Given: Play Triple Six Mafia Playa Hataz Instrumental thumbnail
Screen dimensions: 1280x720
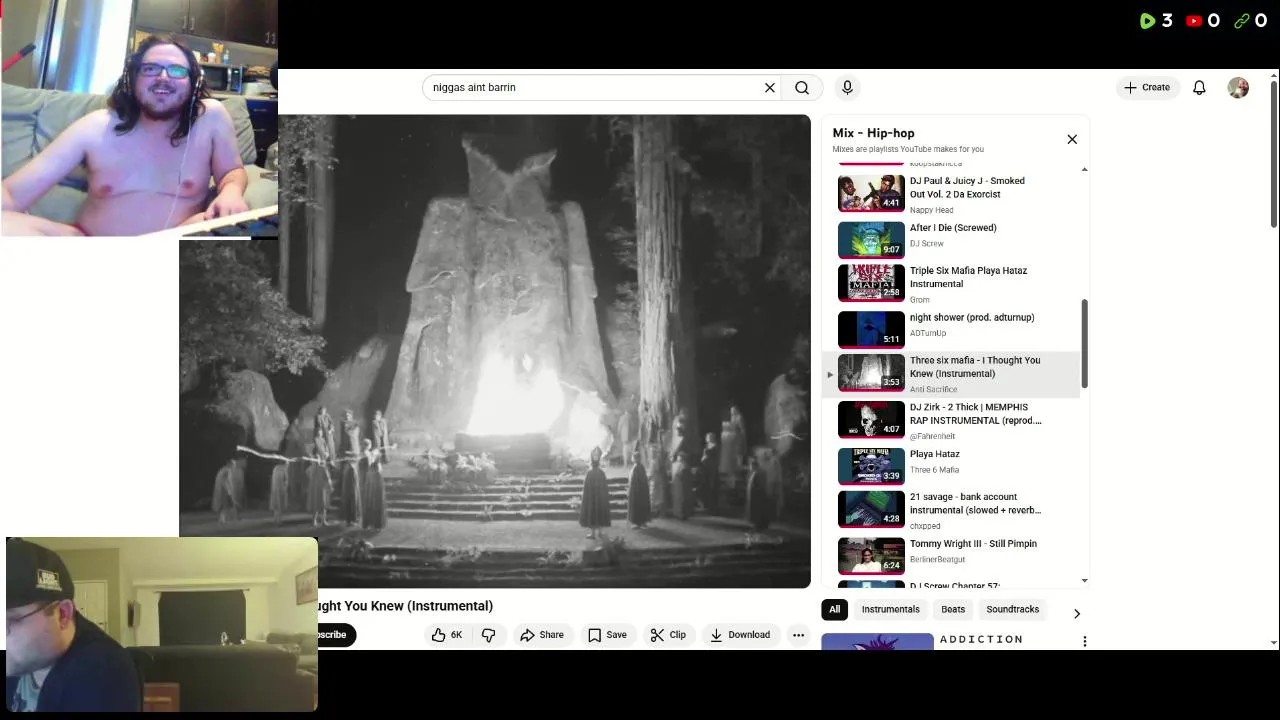Looking at the screenshot, I should tap(871, 283).
